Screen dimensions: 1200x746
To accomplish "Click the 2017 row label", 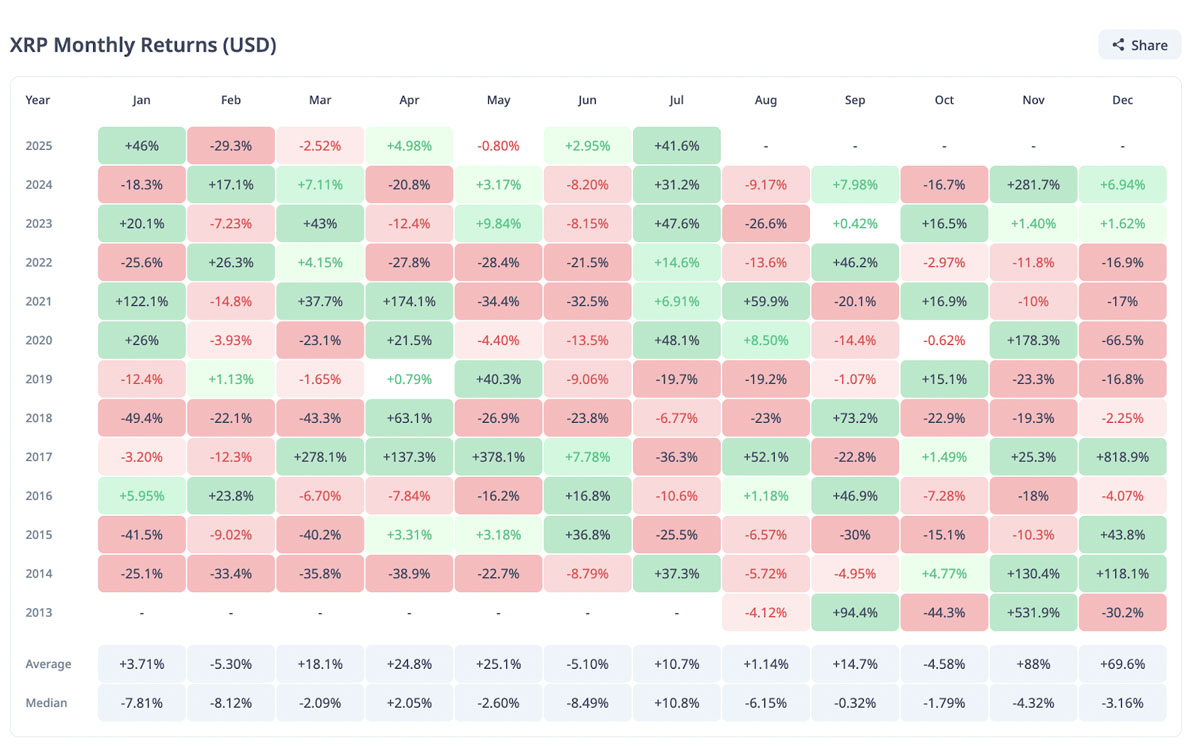I will point(38,457).
